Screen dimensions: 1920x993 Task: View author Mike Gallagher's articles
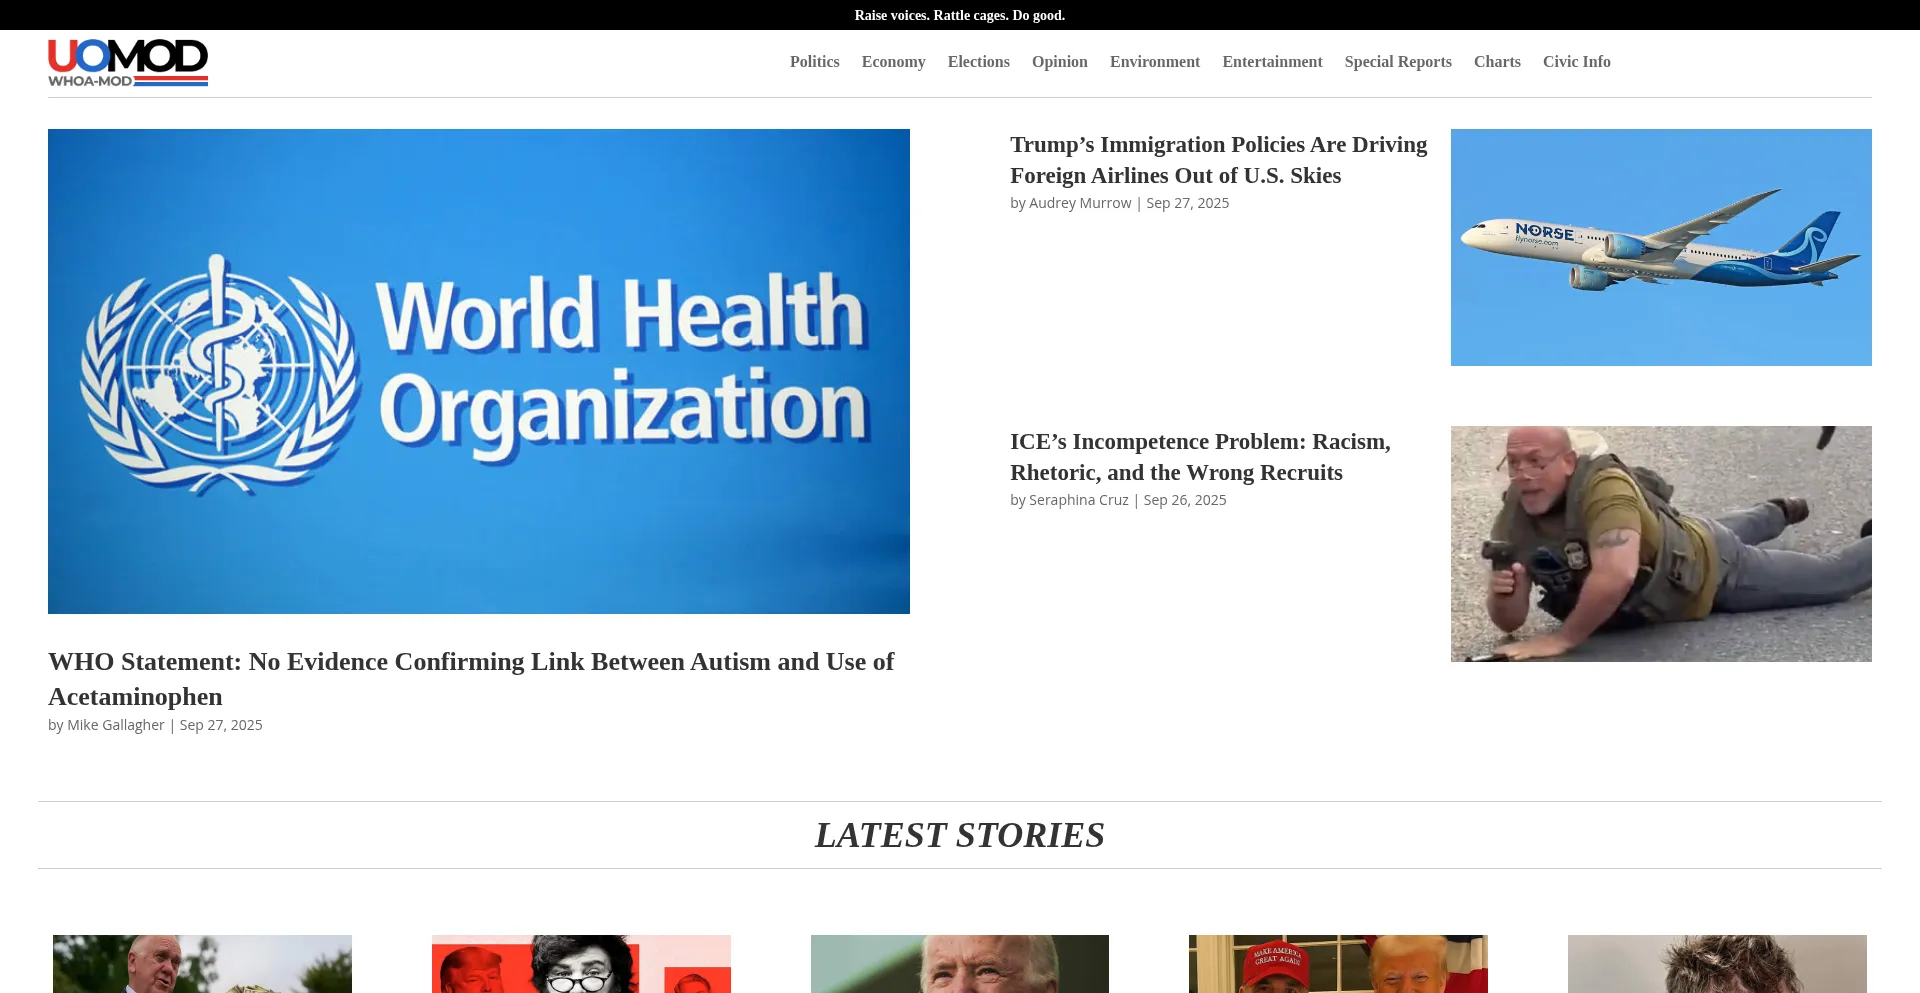[115, 725]
